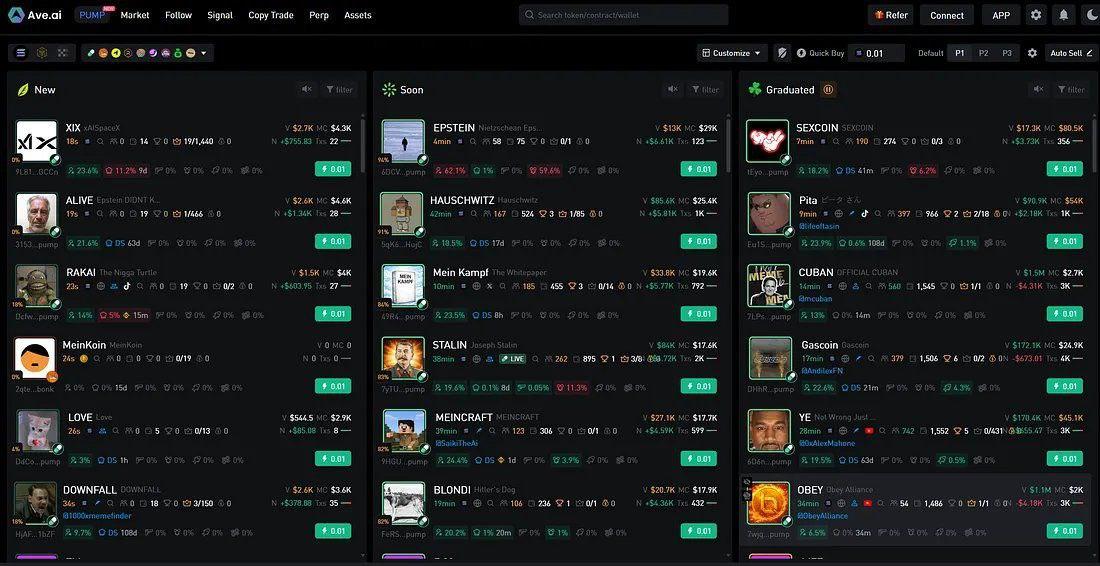Quick buy 0.01 on XIX row
This screenshot has width=1100, height=566.
[333, 169]
